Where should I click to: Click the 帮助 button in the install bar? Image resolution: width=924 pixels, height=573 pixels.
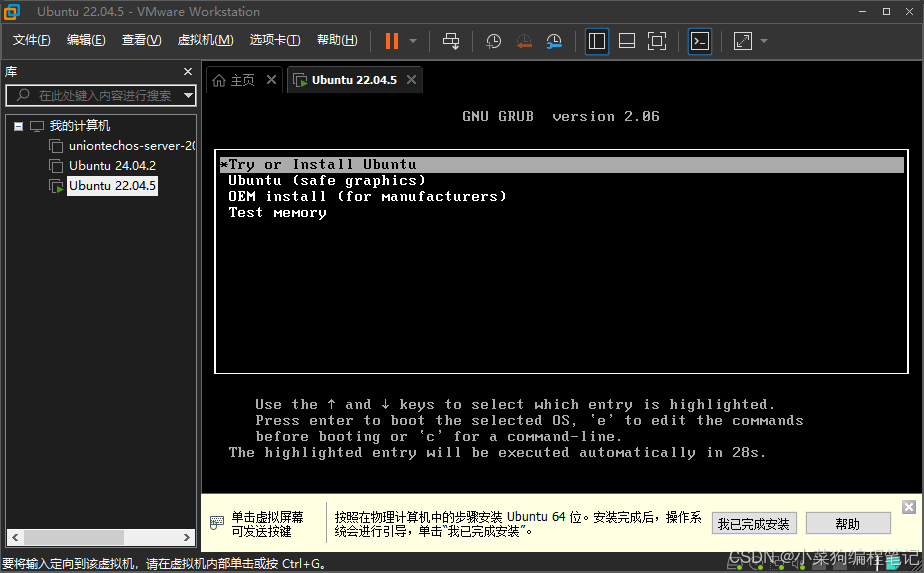pos(848,523)
